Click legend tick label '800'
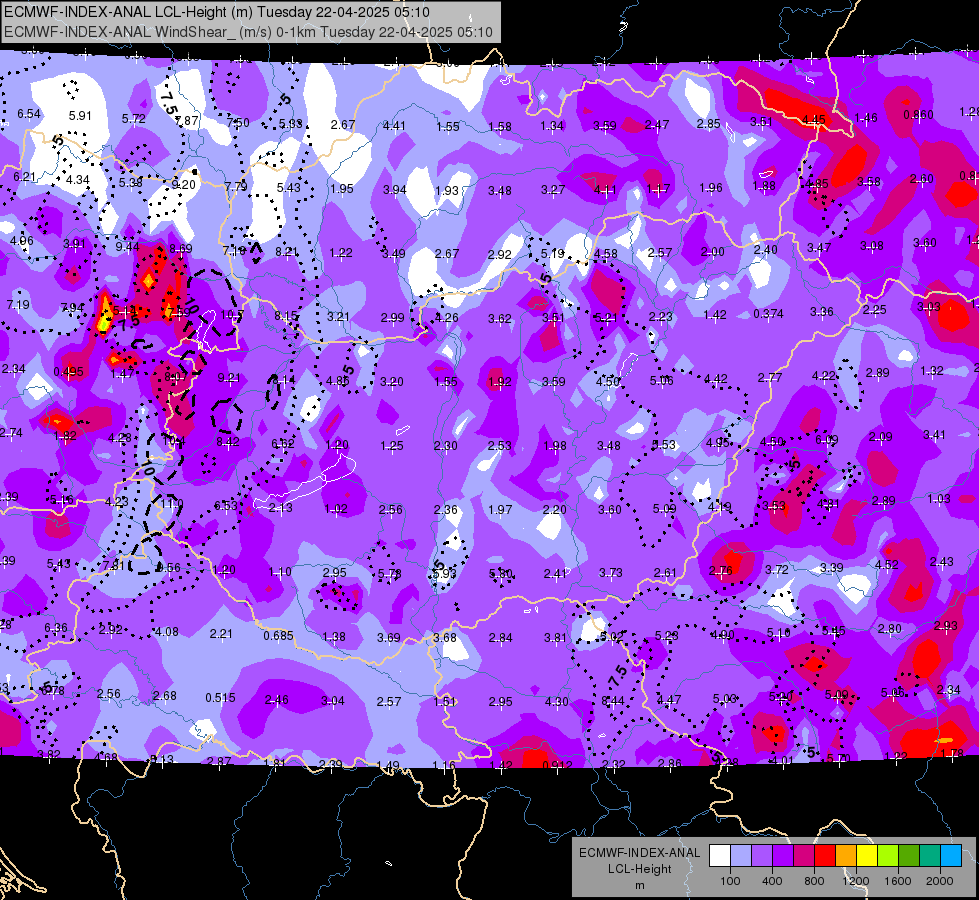979x900 pixels. [x=814, y=881]
